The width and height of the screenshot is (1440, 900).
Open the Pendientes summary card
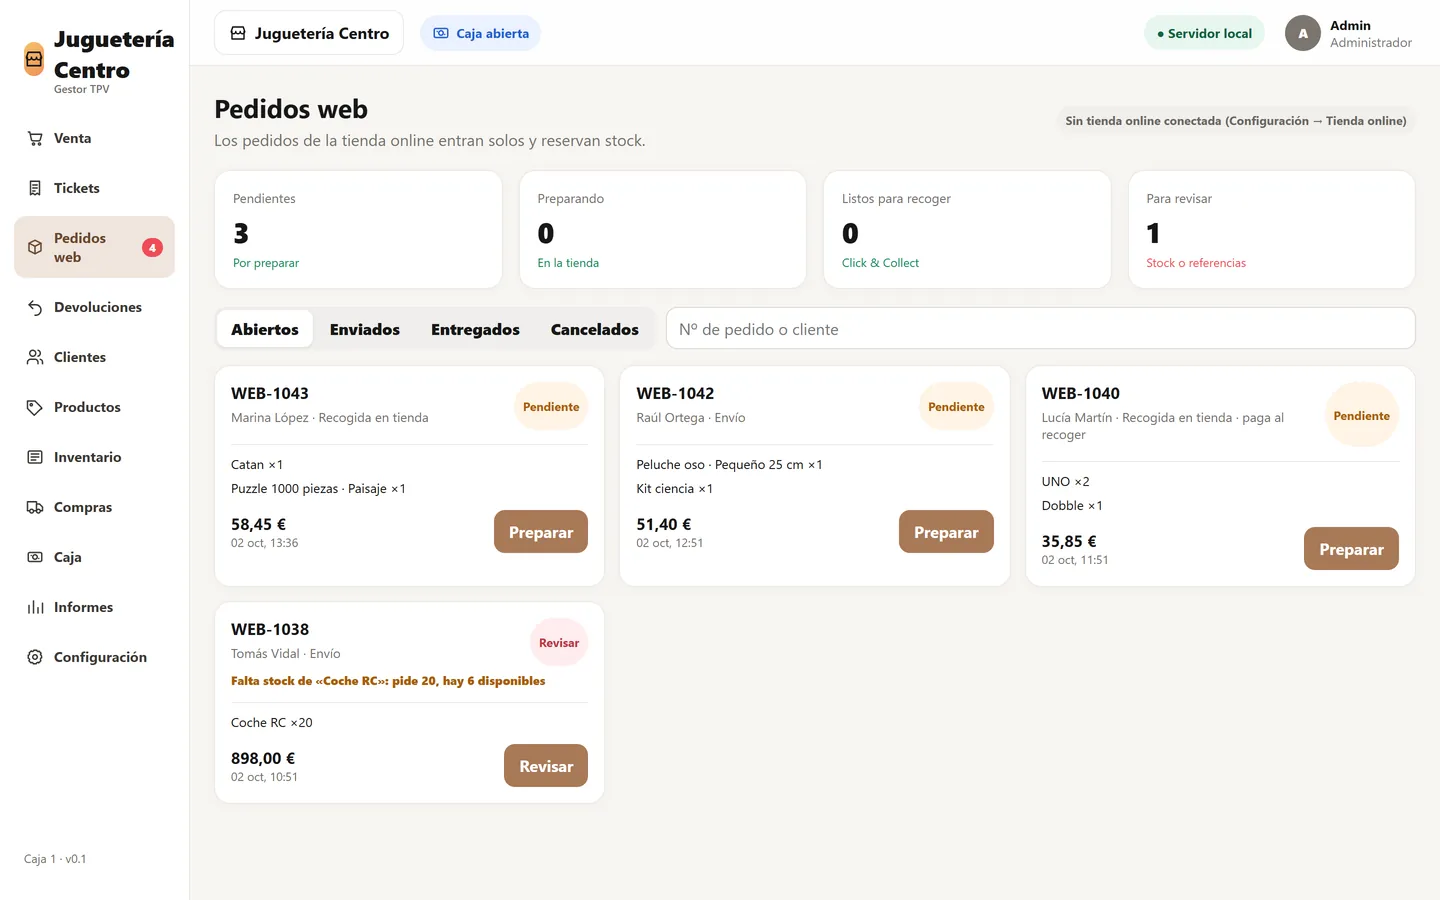(358, 230)
